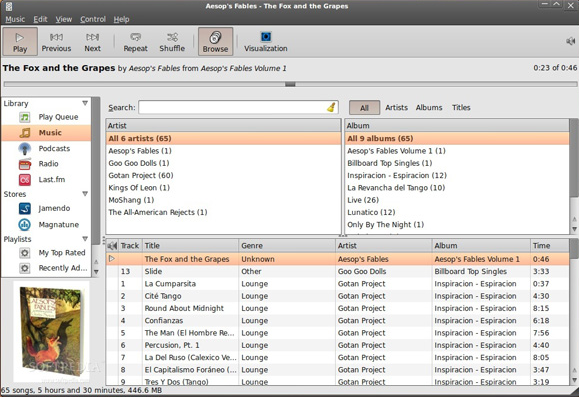Image resolution: width=579 pixels, height=397 pixels.
Task: Select All 6 artists (65) row
Action: (223, 138)
